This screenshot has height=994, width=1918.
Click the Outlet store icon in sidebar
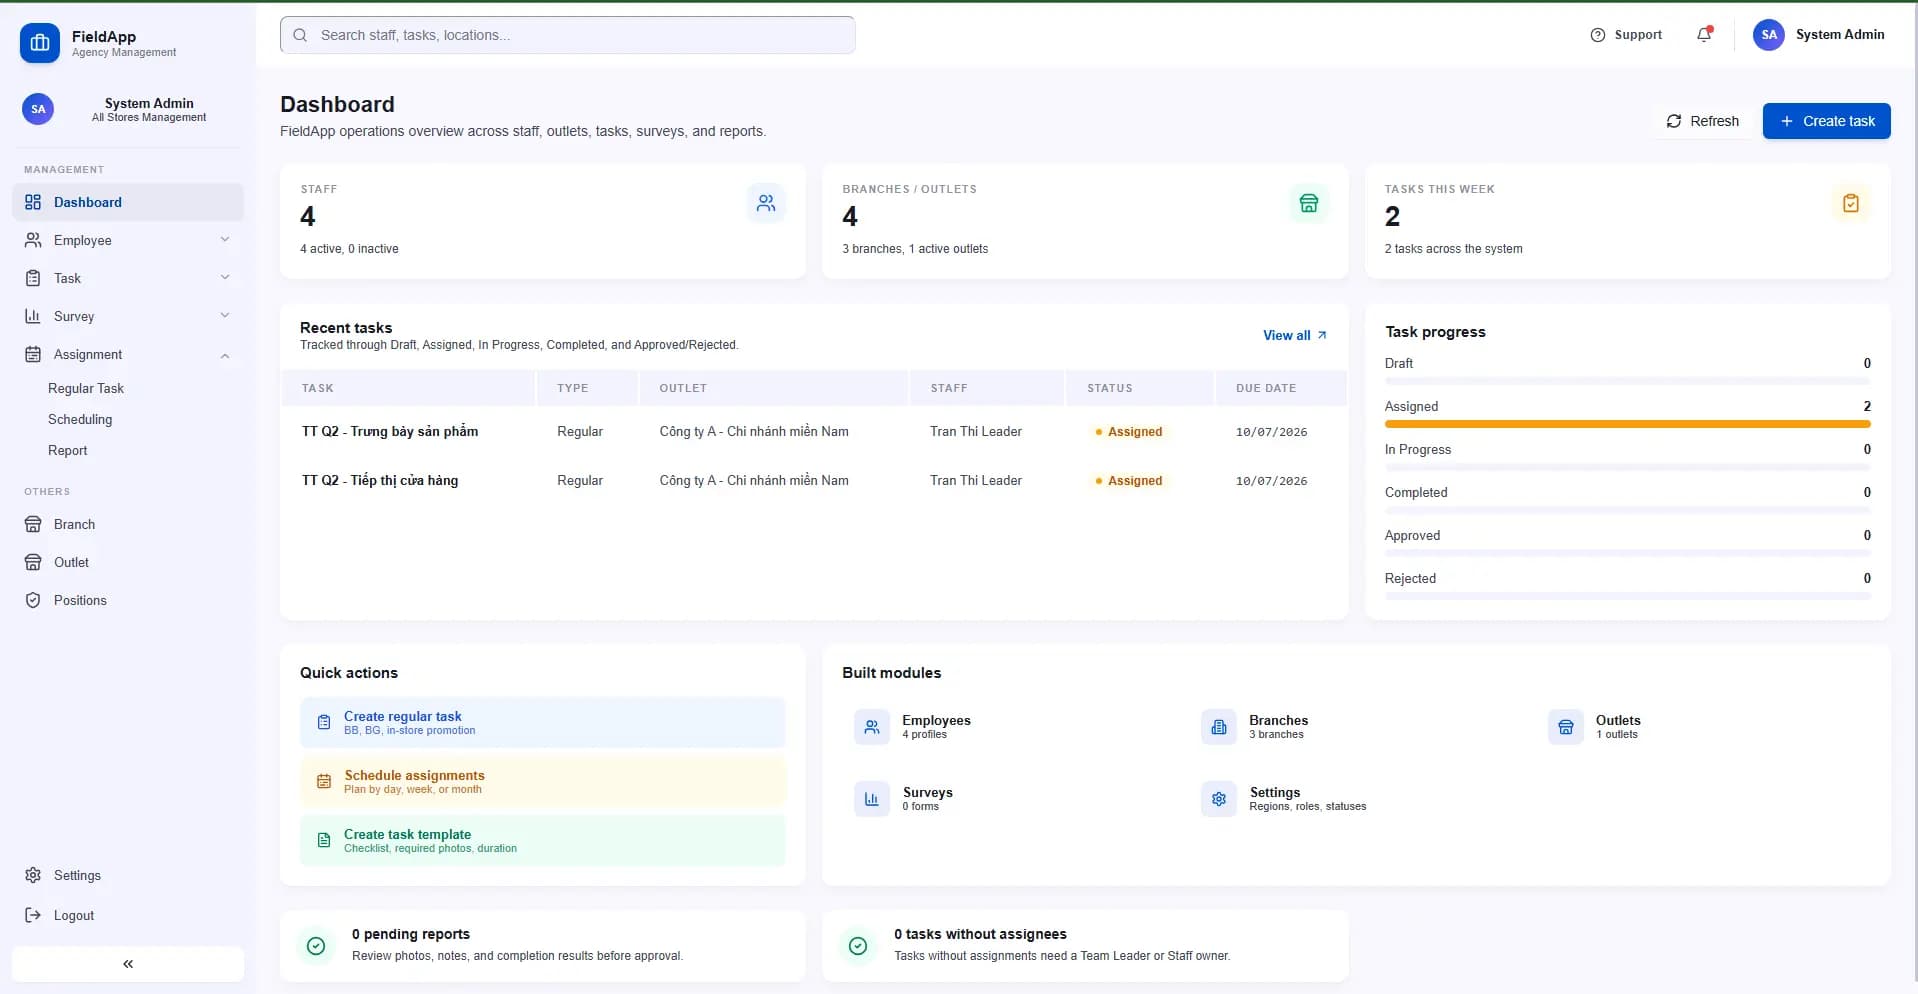click(33, 562)
